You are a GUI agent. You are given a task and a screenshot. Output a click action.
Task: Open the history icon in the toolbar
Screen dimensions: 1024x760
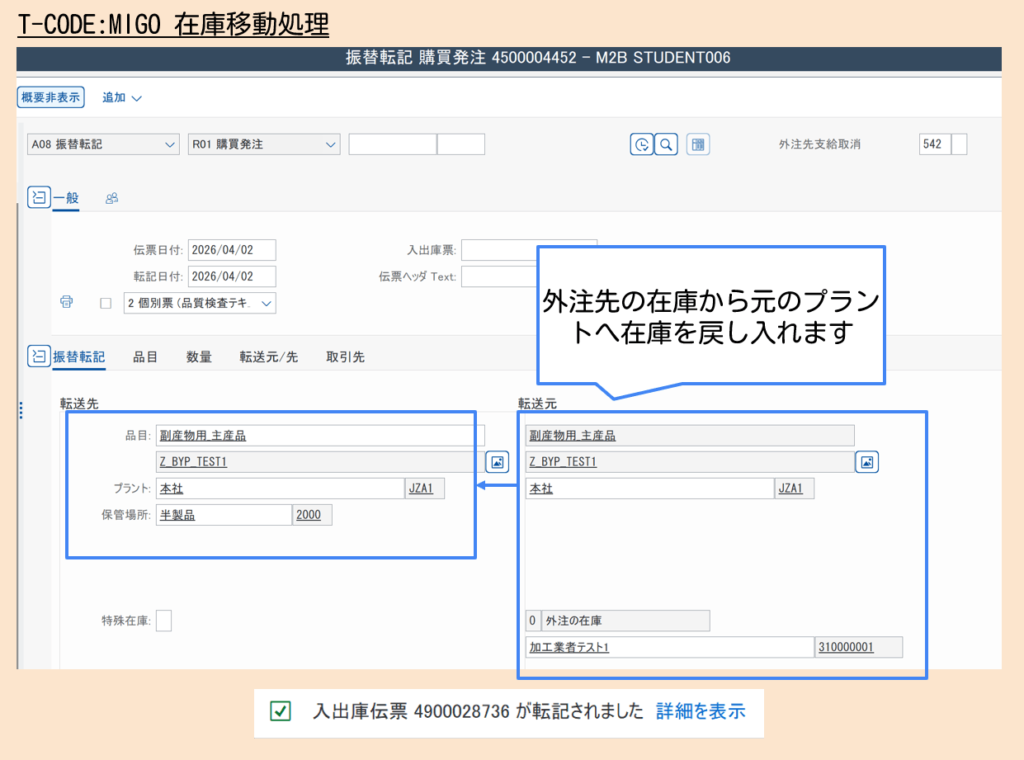pos(641,144)
